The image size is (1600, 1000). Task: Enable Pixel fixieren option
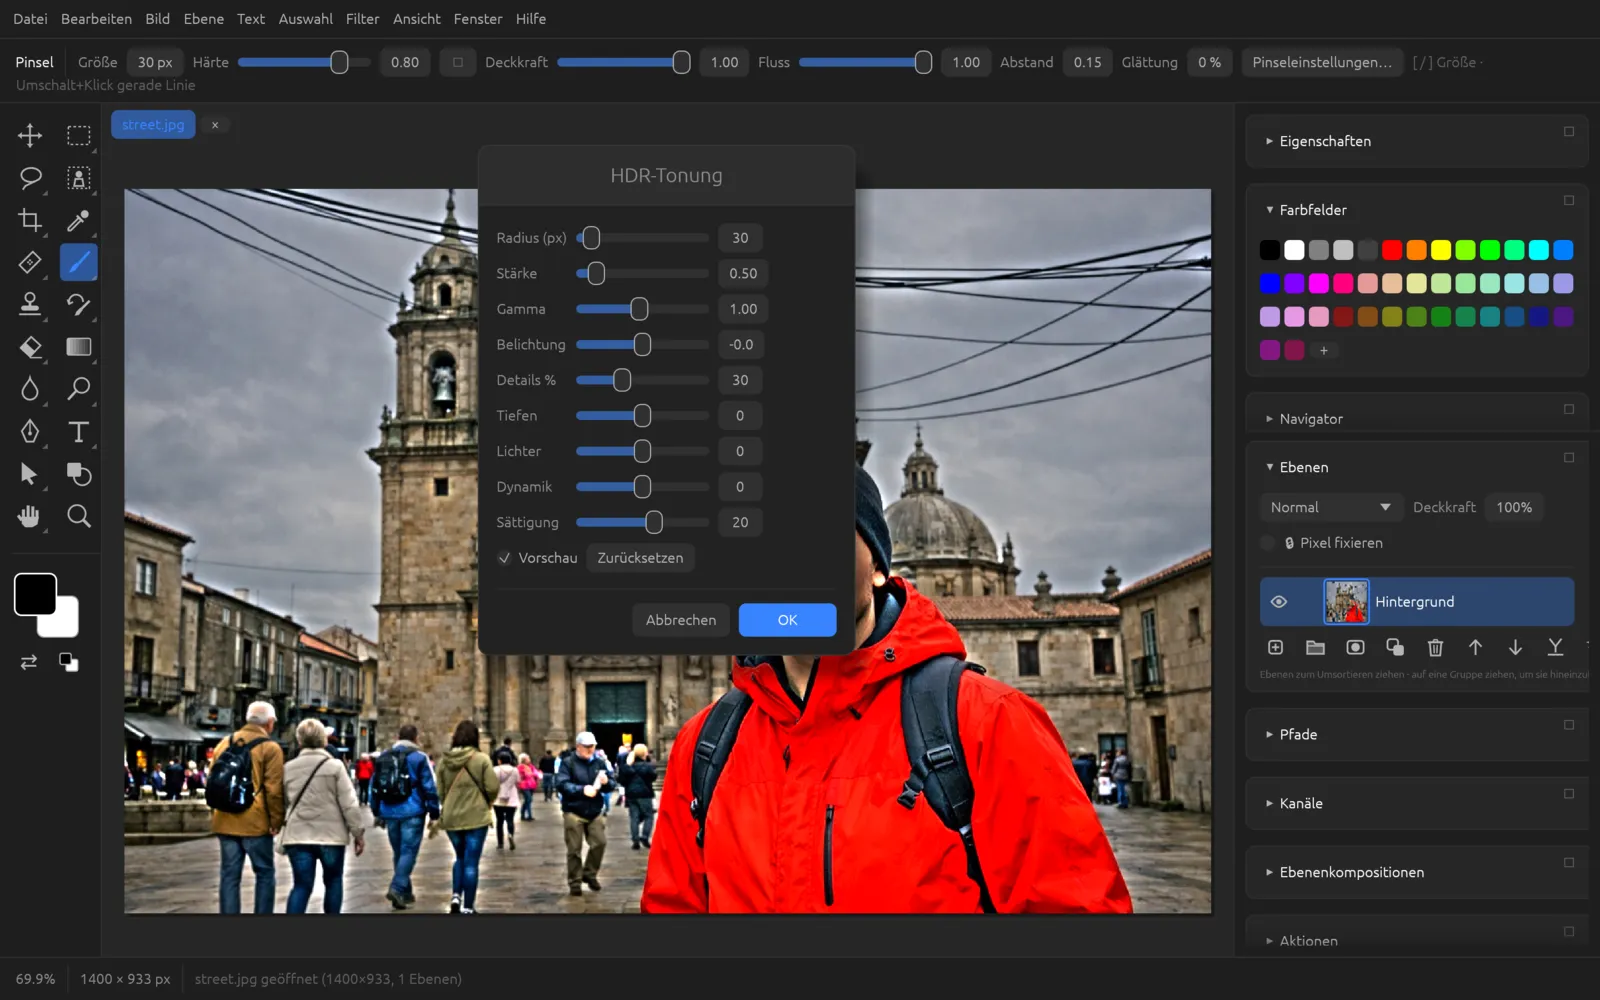click(1268, 543)
